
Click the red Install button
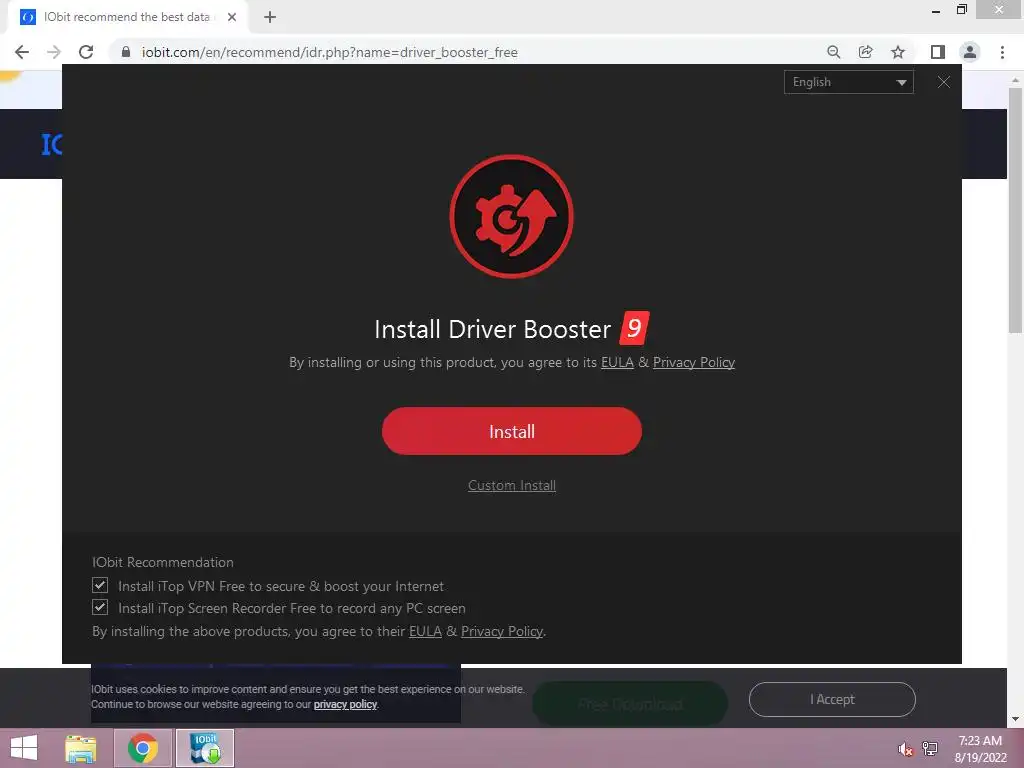point(511,431)
